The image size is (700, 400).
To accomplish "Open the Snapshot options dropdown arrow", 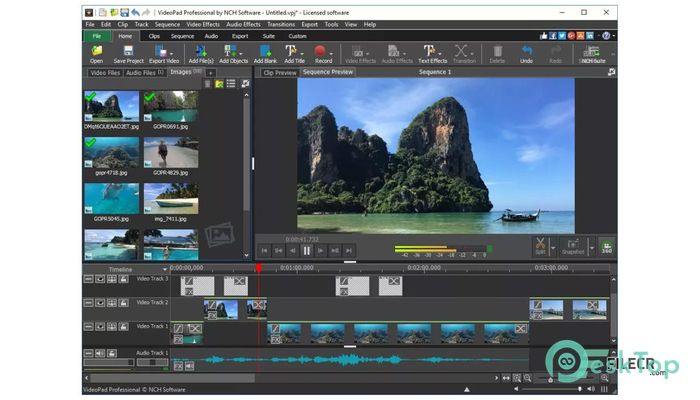I will point(590,247).
